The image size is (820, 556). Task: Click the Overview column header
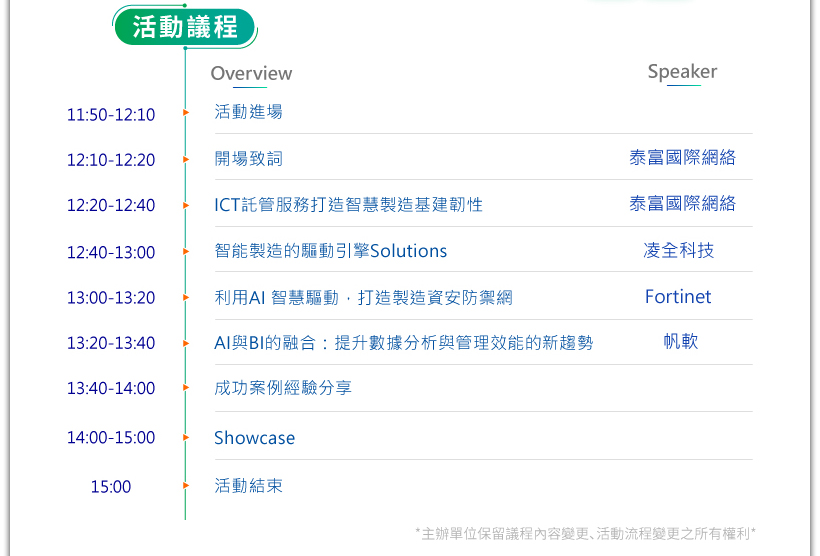pyautogui.click(x=251, y=73)
